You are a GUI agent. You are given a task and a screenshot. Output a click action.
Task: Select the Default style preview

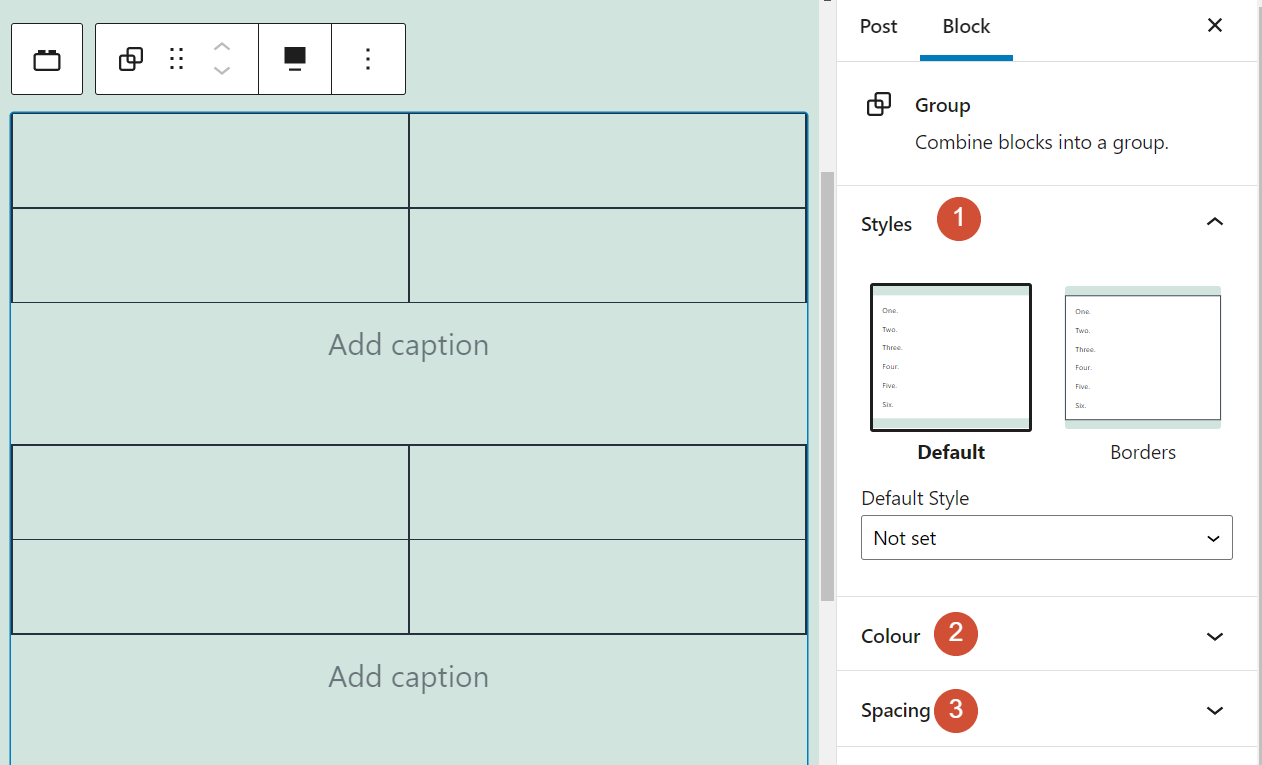tap(950, 357)
